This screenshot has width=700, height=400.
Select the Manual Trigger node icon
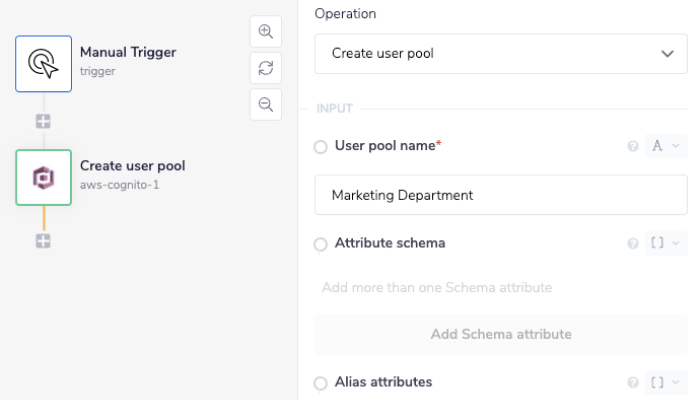43,64
